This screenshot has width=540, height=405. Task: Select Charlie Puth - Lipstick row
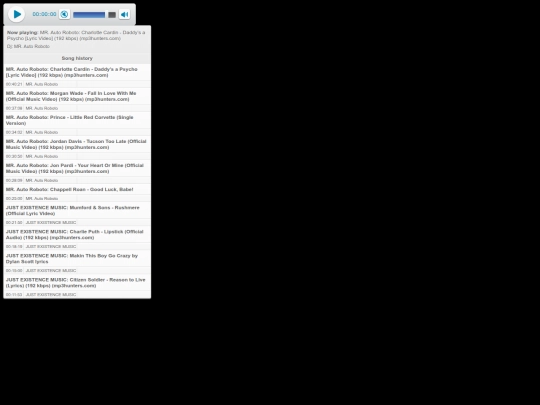tap(77, 235)
